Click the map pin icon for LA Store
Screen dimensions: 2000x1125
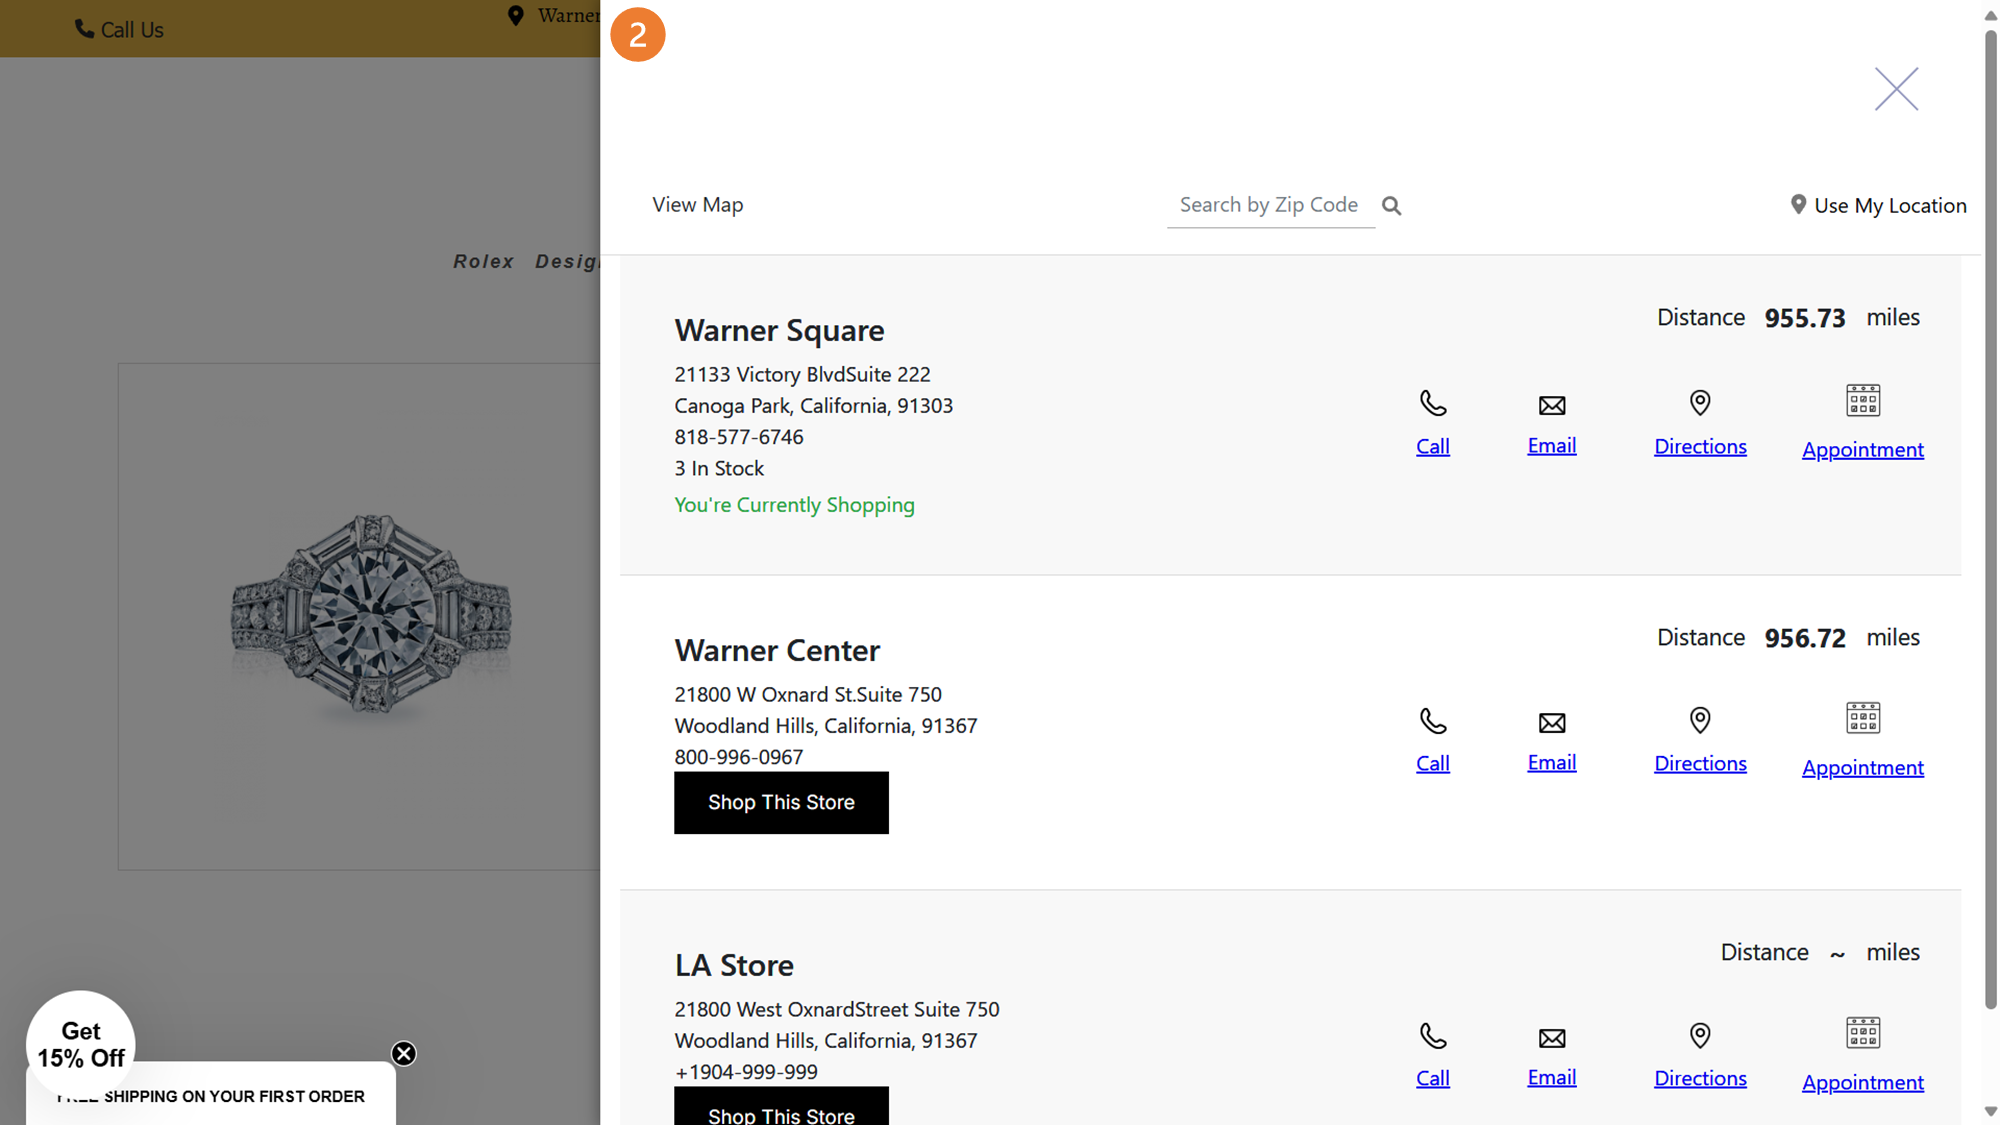[x=1700, y=1035]
